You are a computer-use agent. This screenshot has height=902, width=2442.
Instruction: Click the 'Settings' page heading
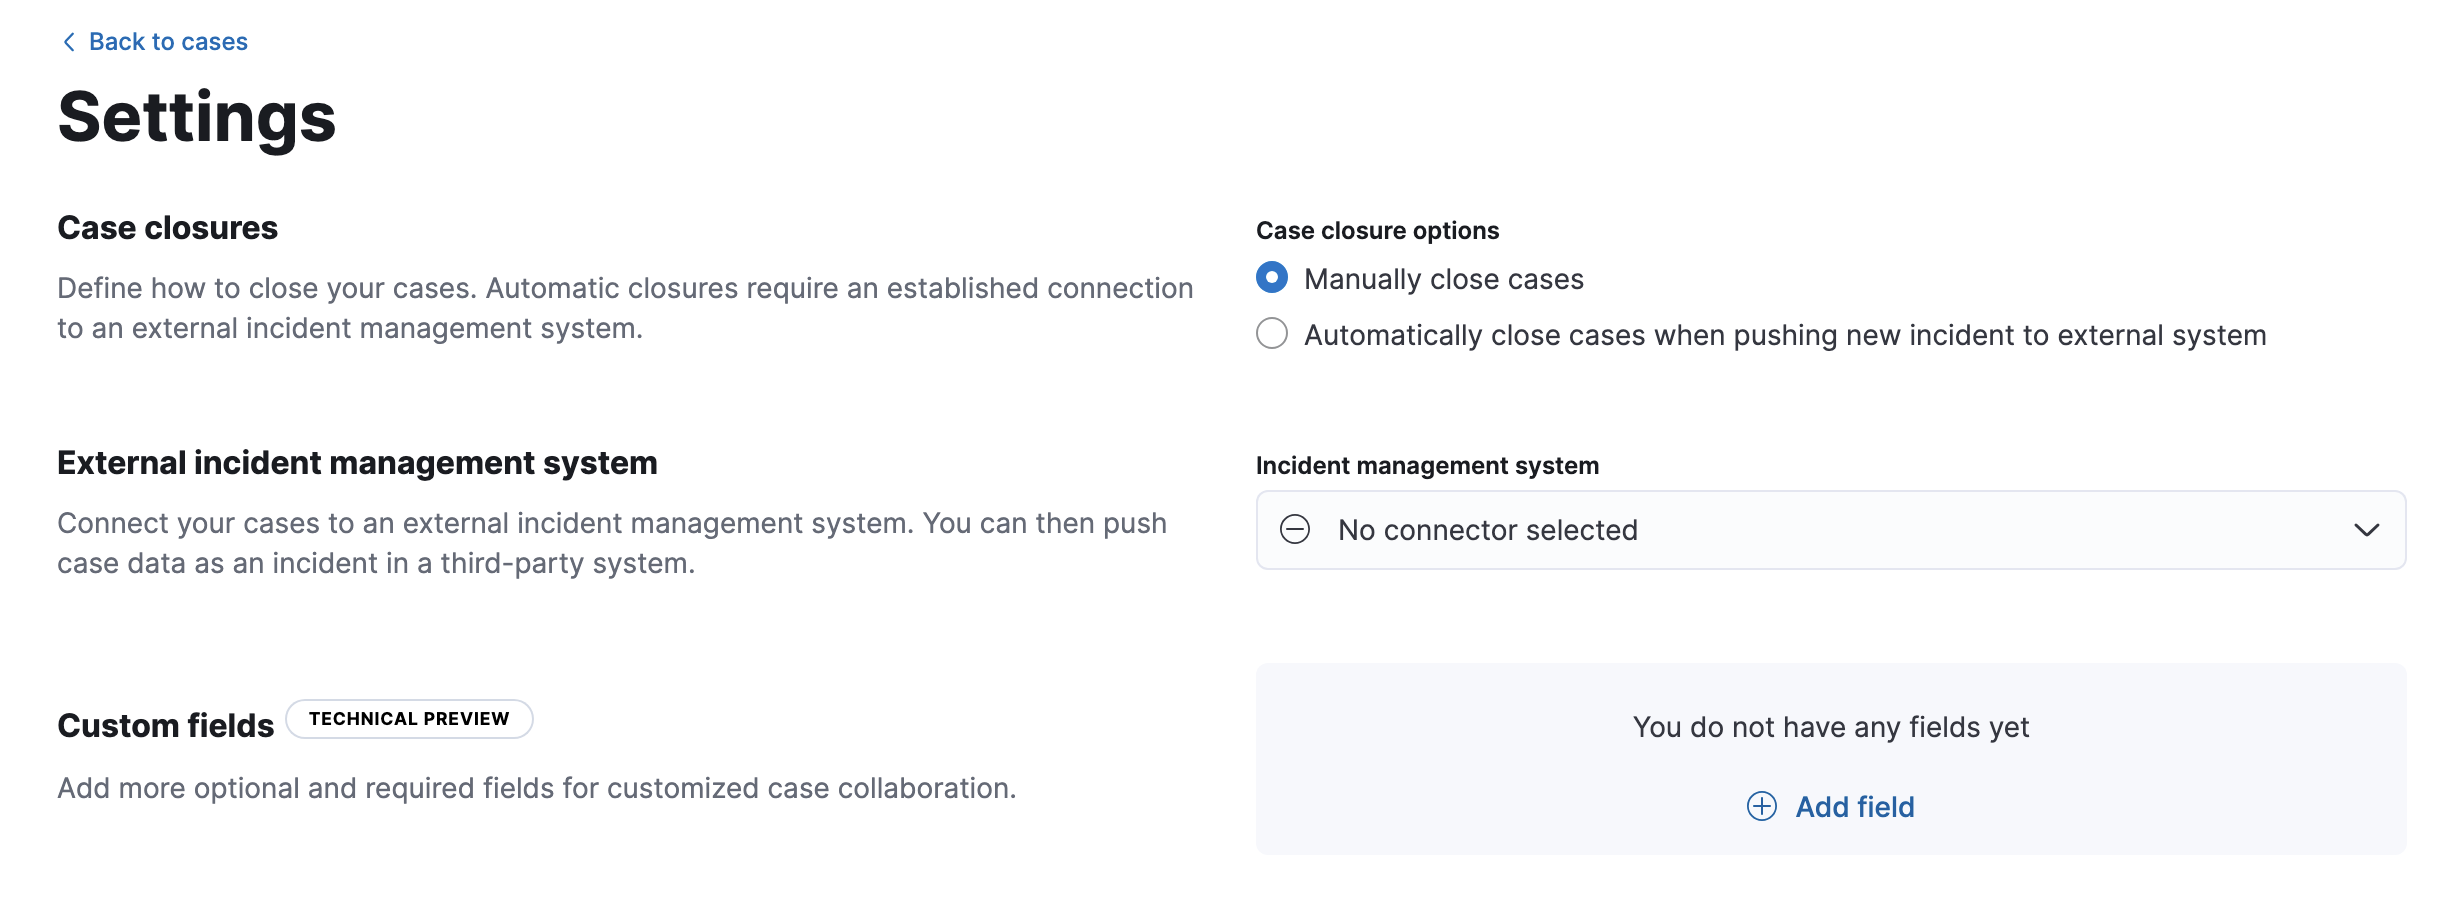(197, 118)
